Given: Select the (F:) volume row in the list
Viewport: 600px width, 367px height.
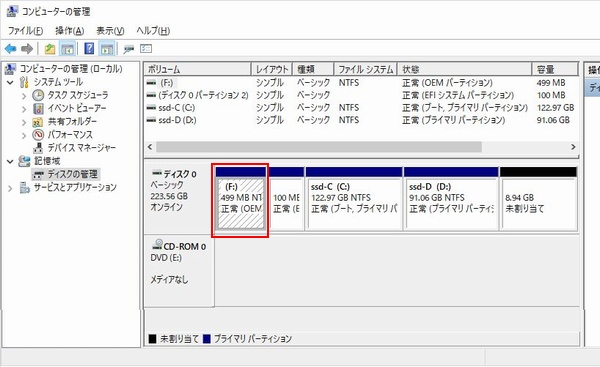Looking at the screenshot, I should pyautogui.click(x=361, y=83).
